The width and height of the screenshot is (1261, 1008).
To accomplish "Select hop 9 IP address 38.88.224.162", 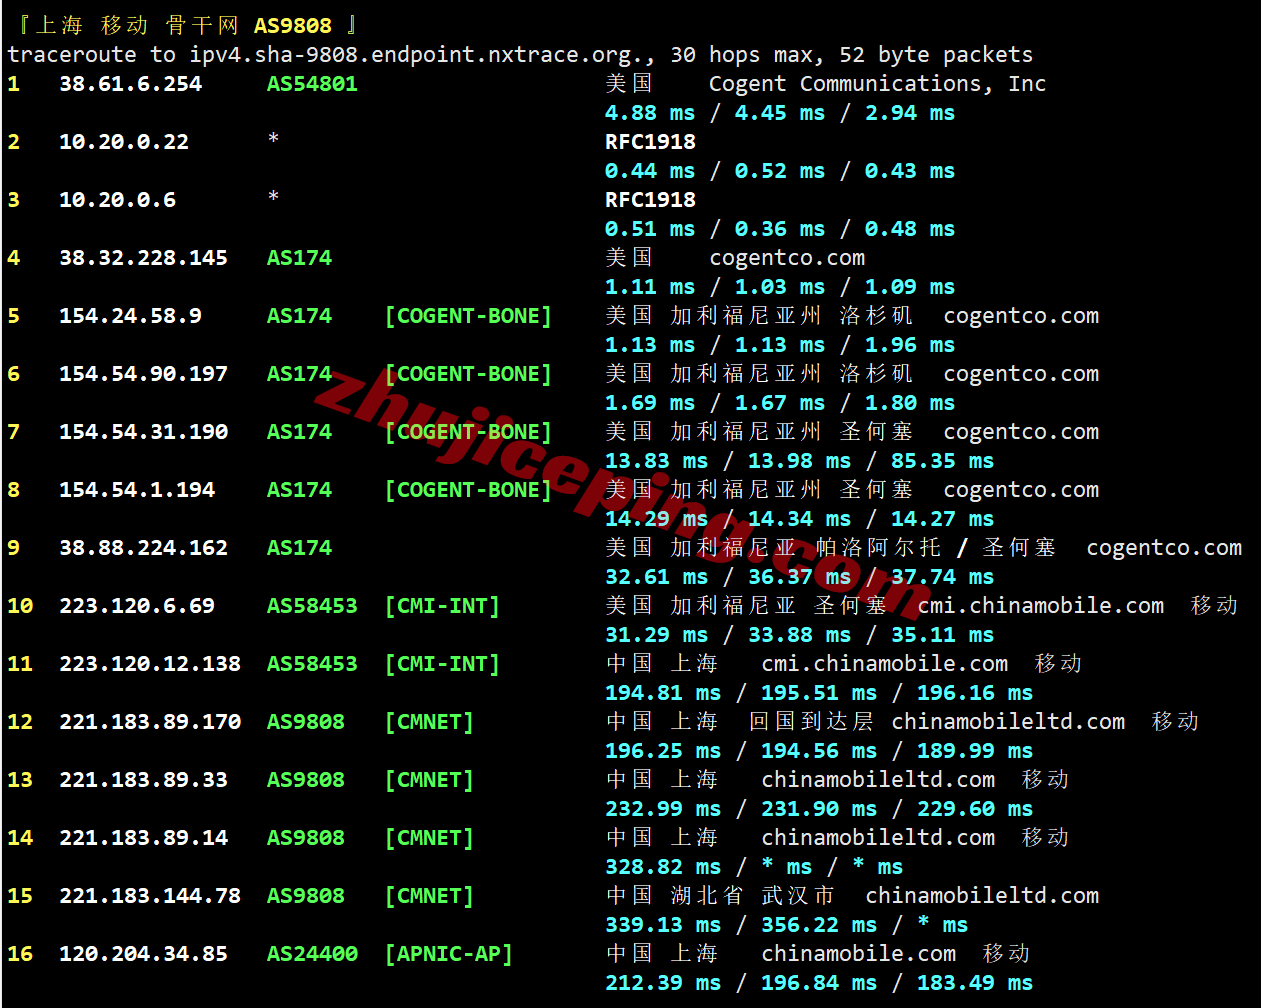I will tap(143, 548).
